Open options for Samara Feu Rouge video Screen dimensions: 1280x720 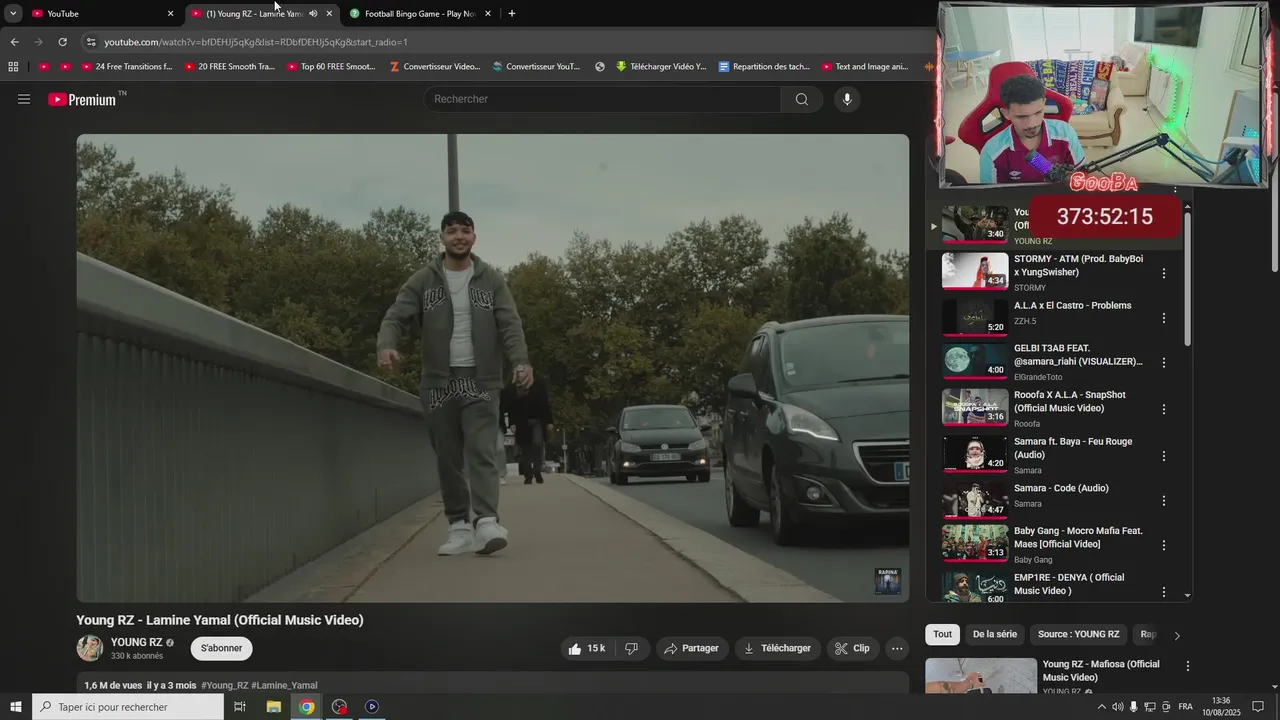[x=1163, y=456]
